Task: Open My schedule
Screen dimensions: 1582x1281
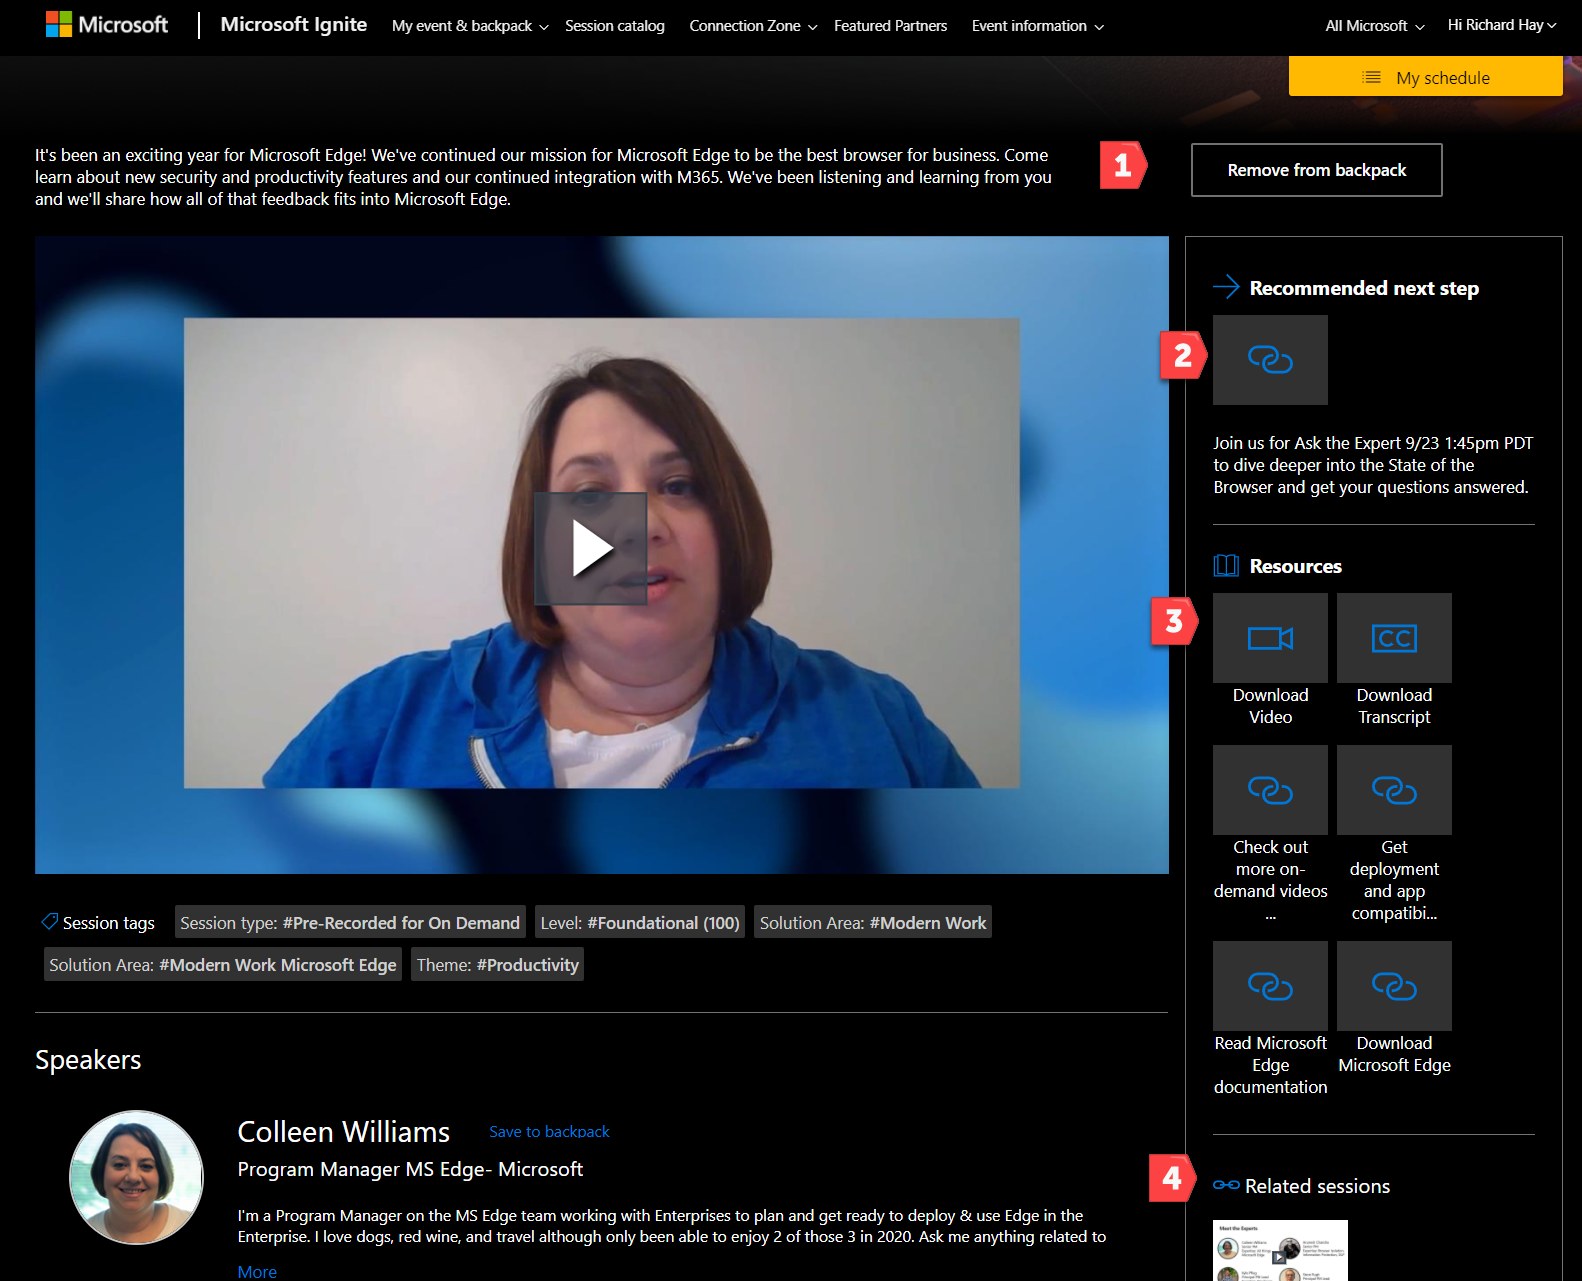Action: [x=1425, y=77]
